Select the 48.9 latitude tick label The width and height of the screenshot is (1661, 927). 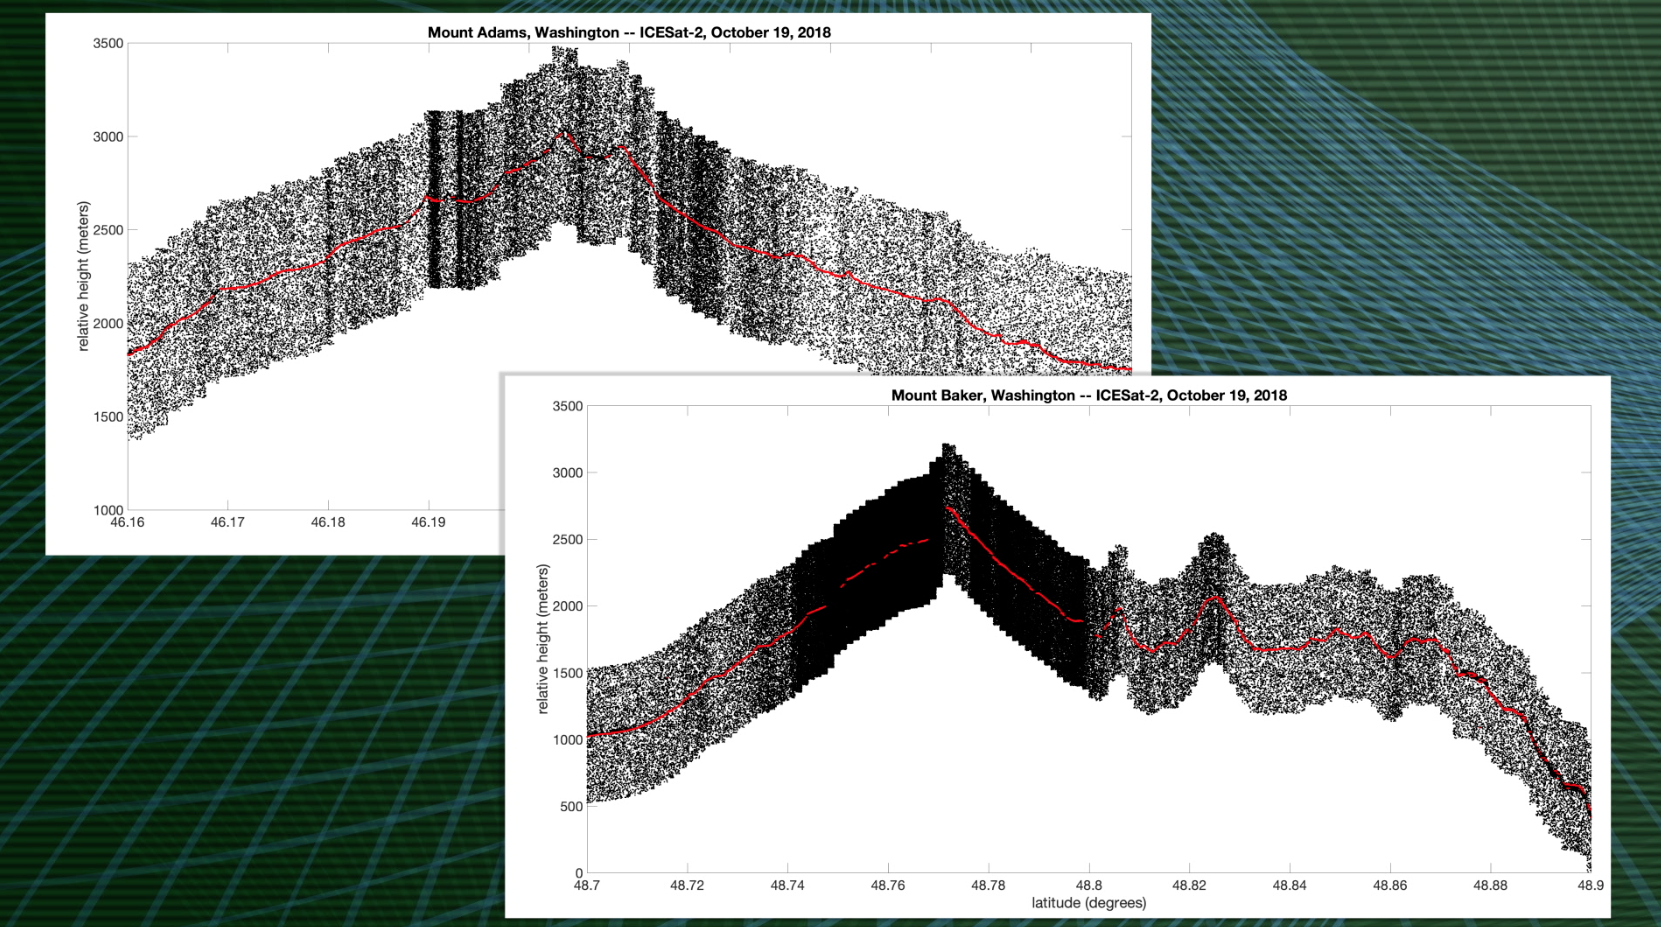pos(1590,885)
